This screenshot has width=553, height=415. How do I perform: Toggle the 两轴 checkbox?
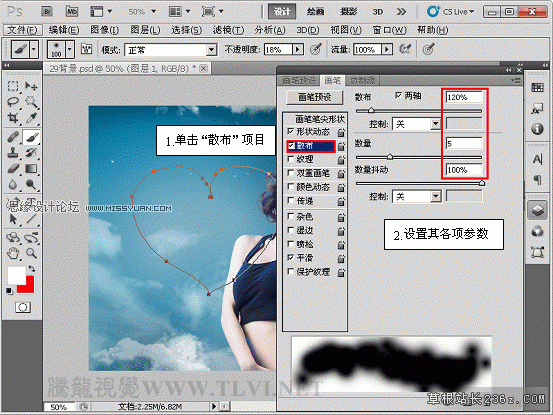point(399,96)
